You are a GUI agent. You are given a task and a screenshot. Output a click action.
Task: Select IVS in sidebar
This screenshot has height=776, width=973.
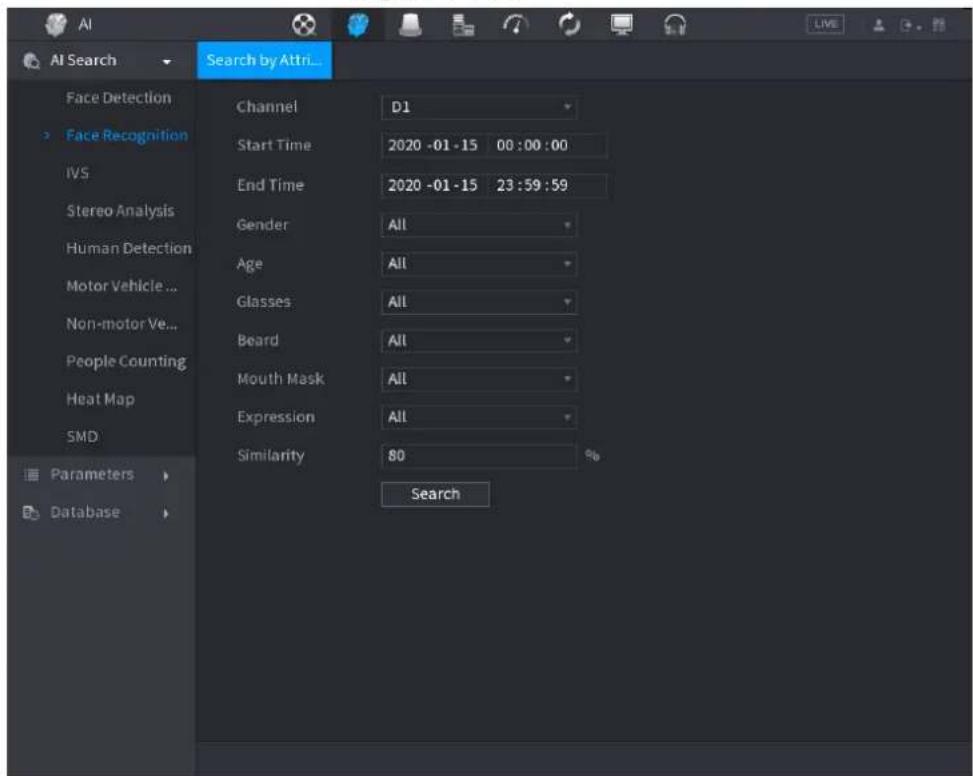pyautogui.click(x=78, y=173)
